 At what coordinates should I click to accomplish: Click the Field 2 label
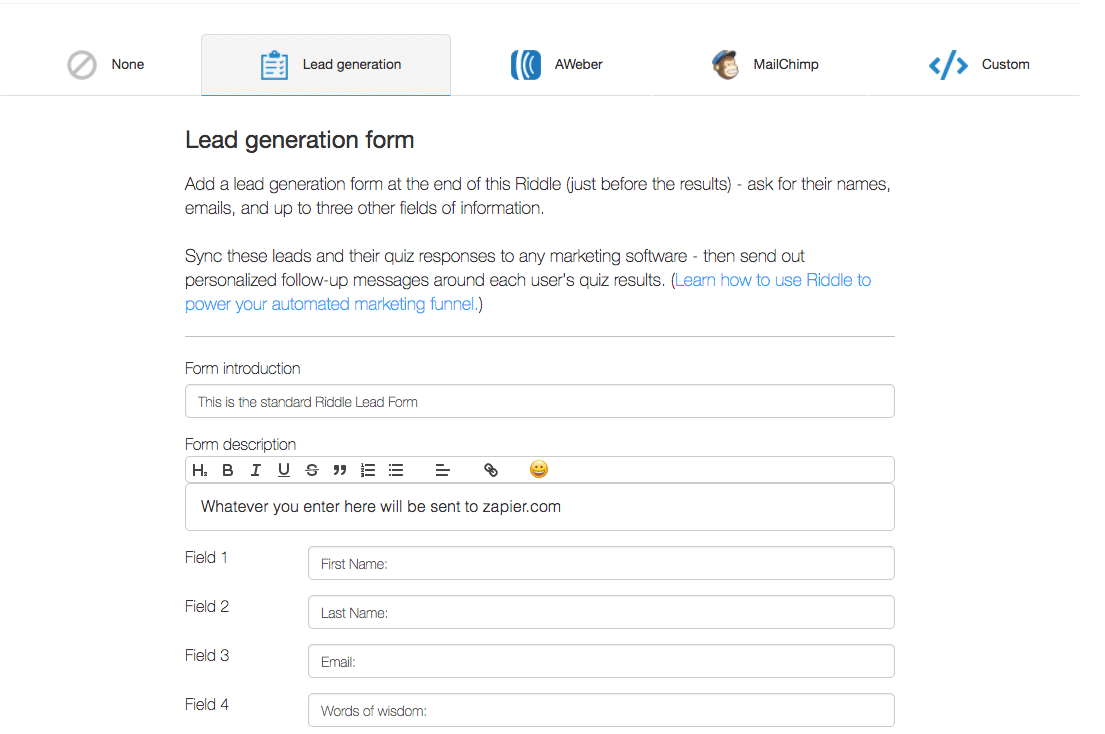[207, 607]
